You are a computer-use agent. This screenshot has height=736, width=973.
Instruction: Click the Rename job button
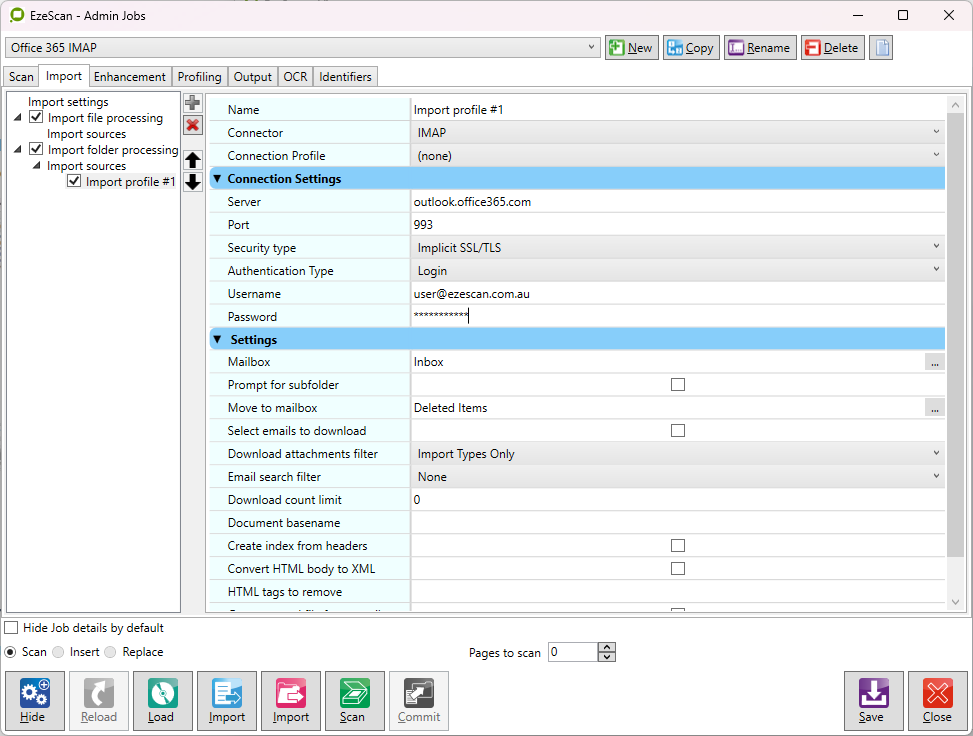coord(758,48)
